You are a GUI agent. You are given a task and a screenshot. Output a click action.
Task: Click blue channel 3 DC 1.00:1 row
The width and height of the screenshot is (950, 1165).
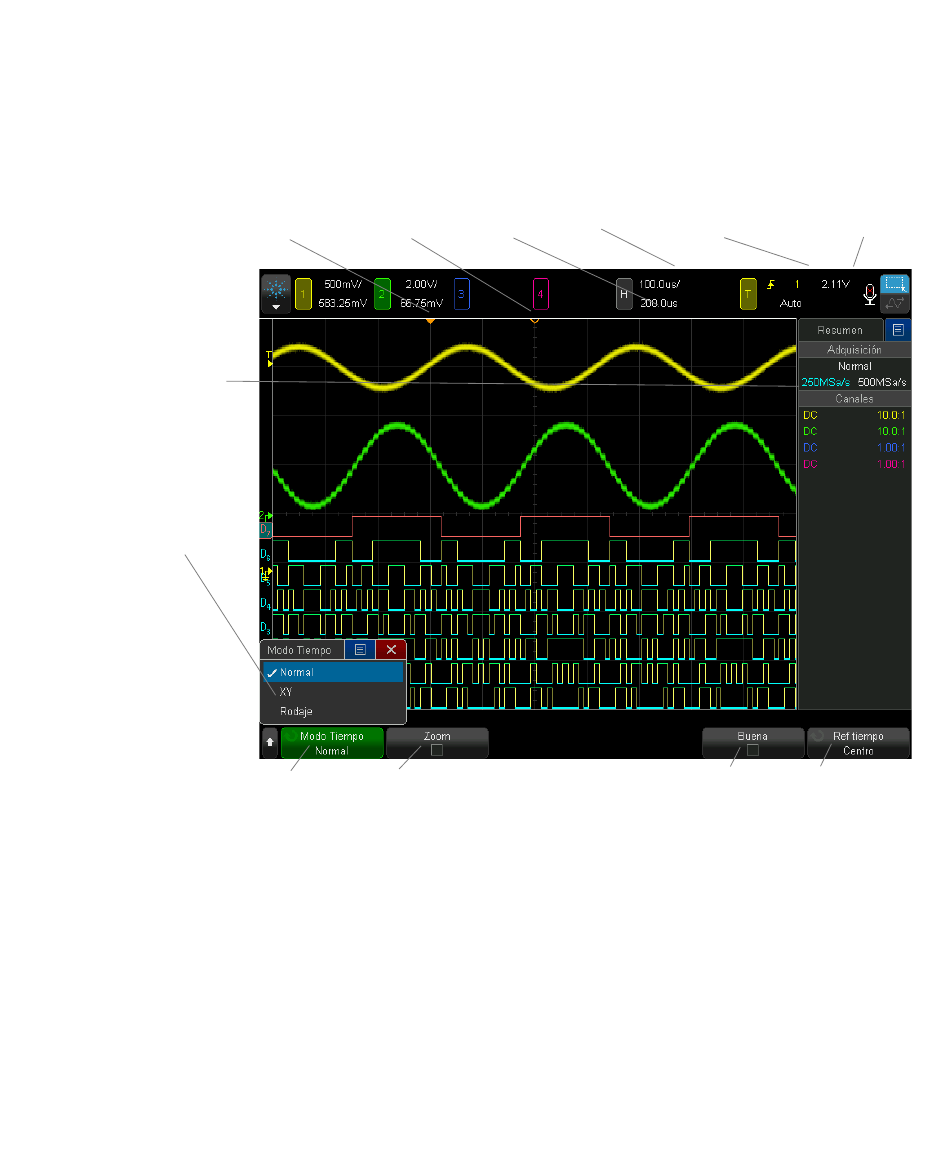(854, 448)
